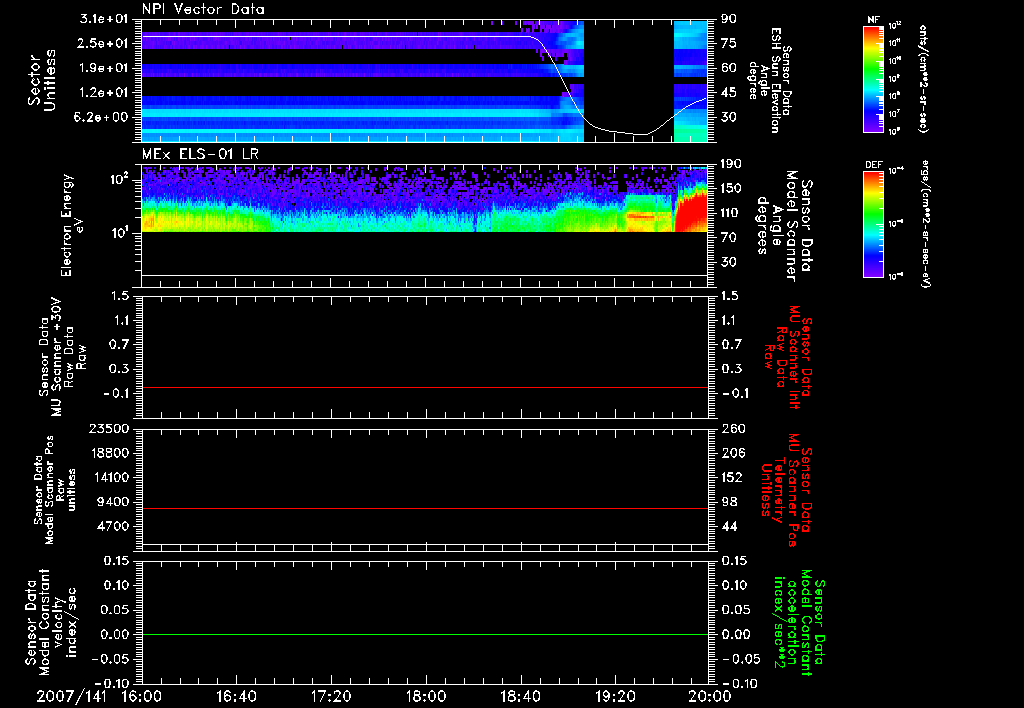This screenshot has width=1024, height=708.
Task: Click the 1.9e+01 sector tick label
Action: (x=104, y=68)
